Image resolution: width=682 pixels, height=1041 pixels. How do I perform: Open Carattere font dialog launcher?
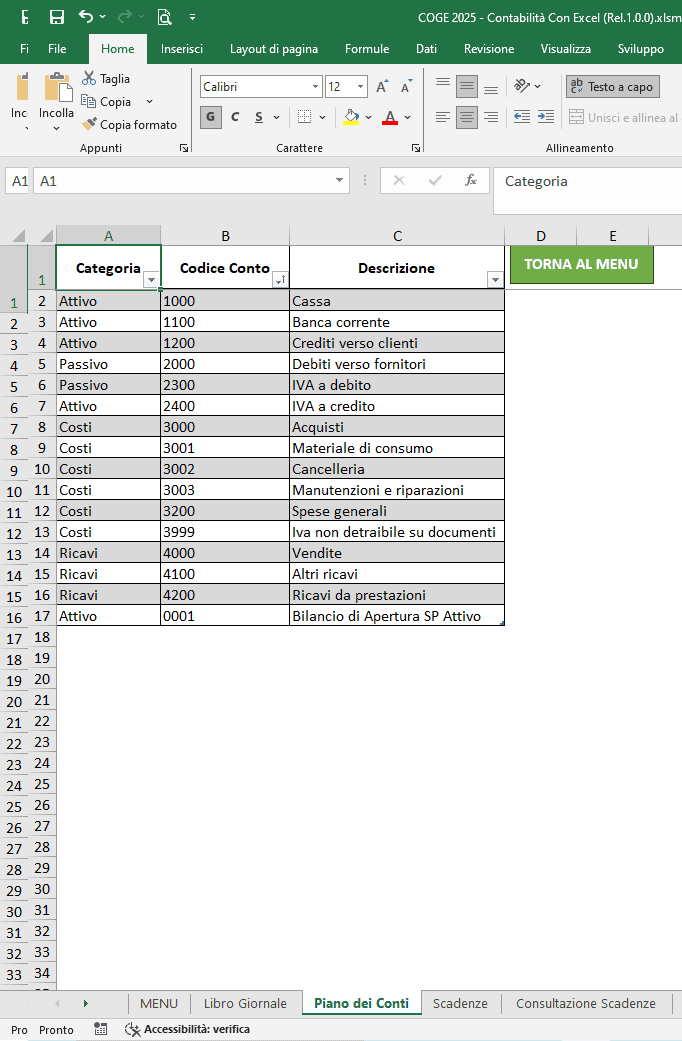coord(416,149)
